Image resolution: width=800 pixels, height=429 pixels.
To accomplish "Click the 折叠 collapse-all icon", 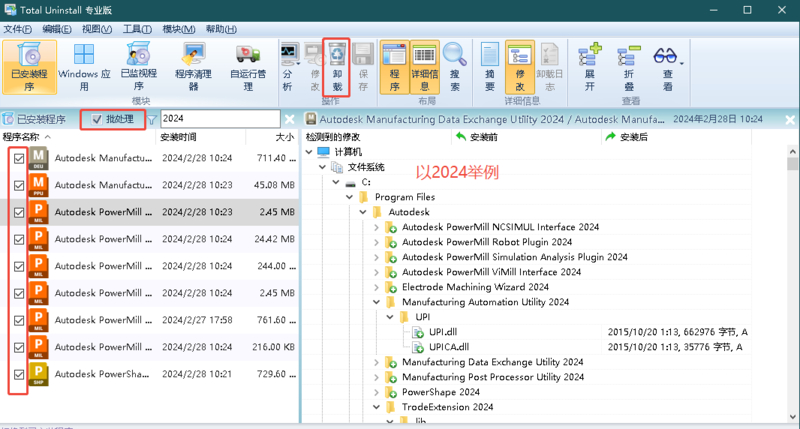I will coord(629,66).
